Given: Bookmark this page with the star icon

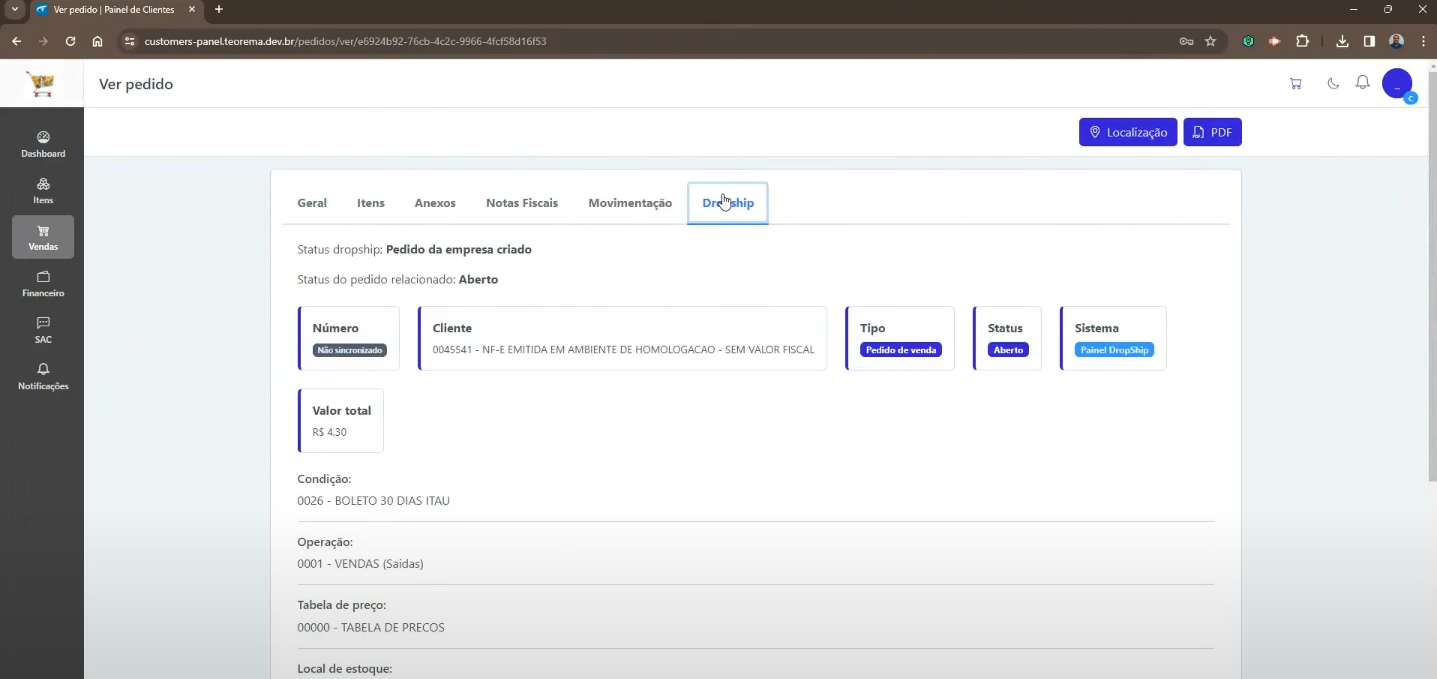Looking at the screenshot, I should click(x=1210, y=41).
